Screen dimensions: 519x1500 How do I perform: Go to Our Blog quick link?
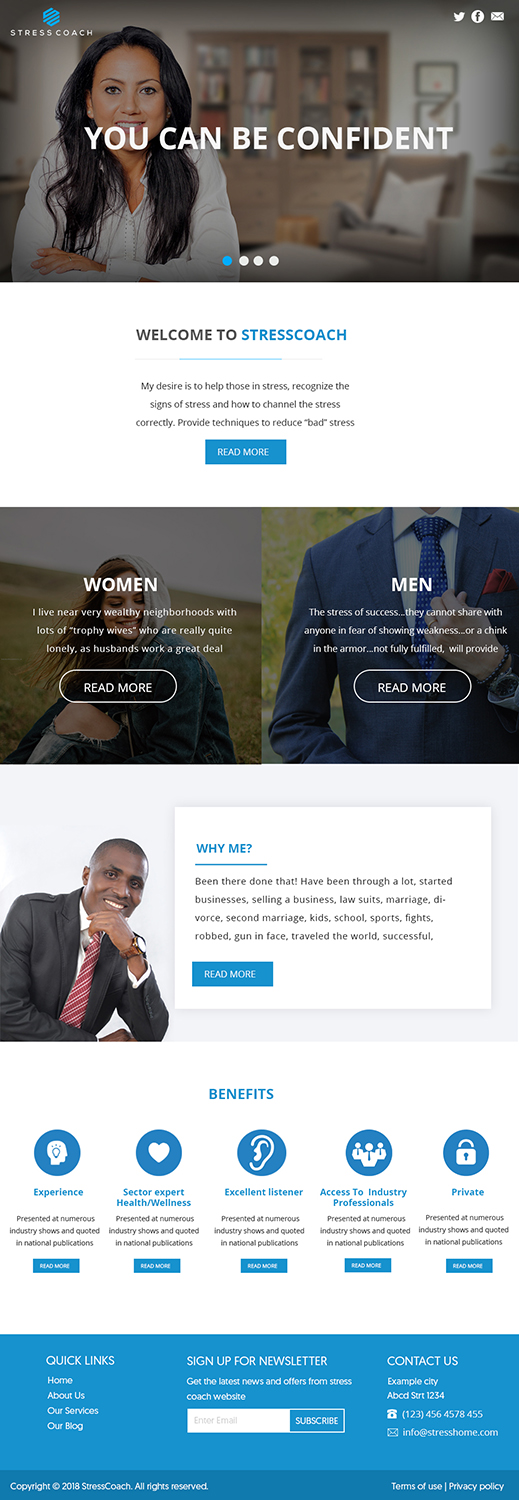(65, 1426)
